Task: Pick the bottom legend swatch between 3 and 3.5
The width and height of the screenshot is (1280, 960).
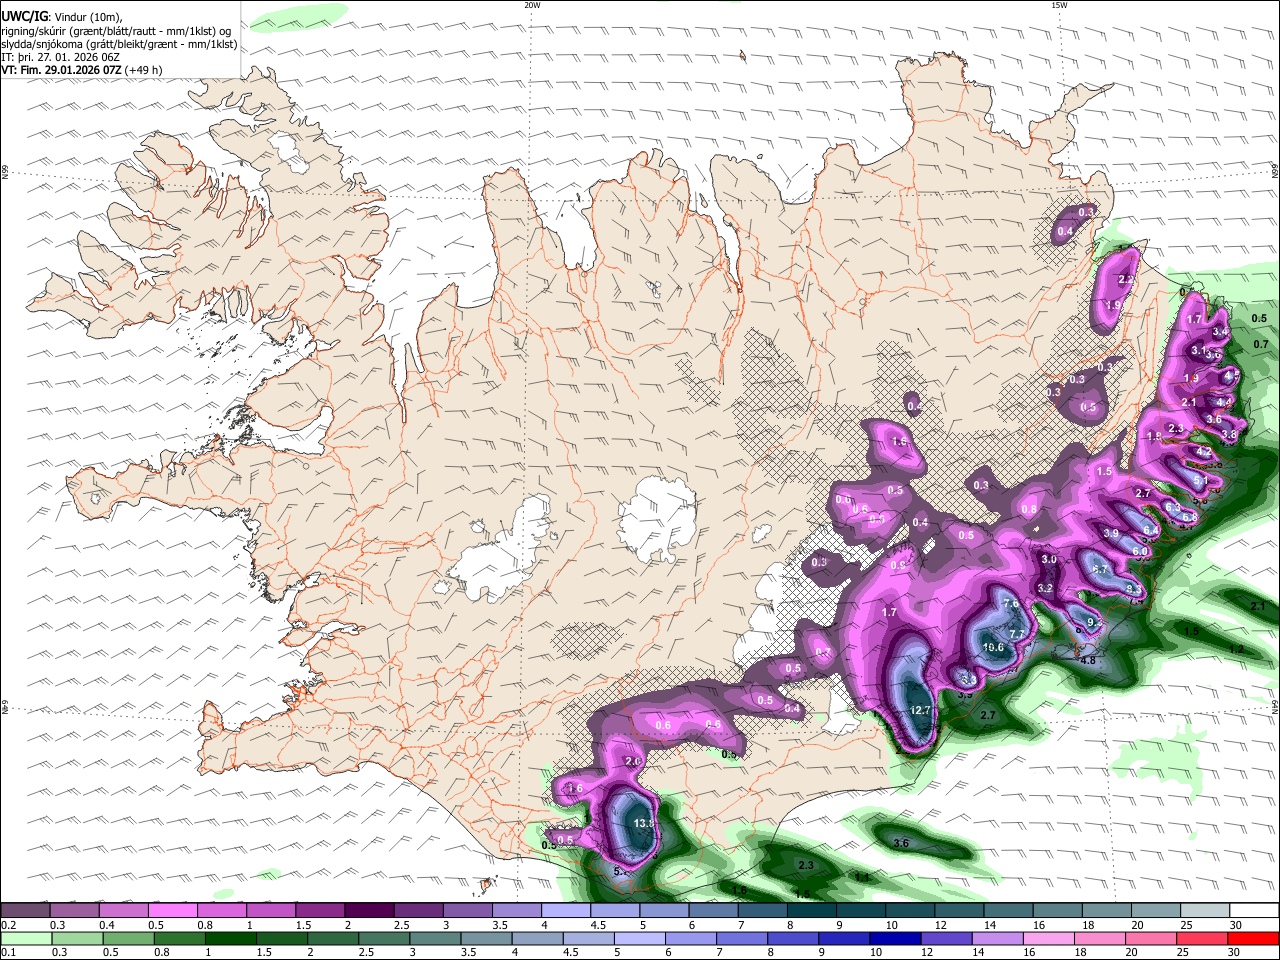Action: [437, 939]
